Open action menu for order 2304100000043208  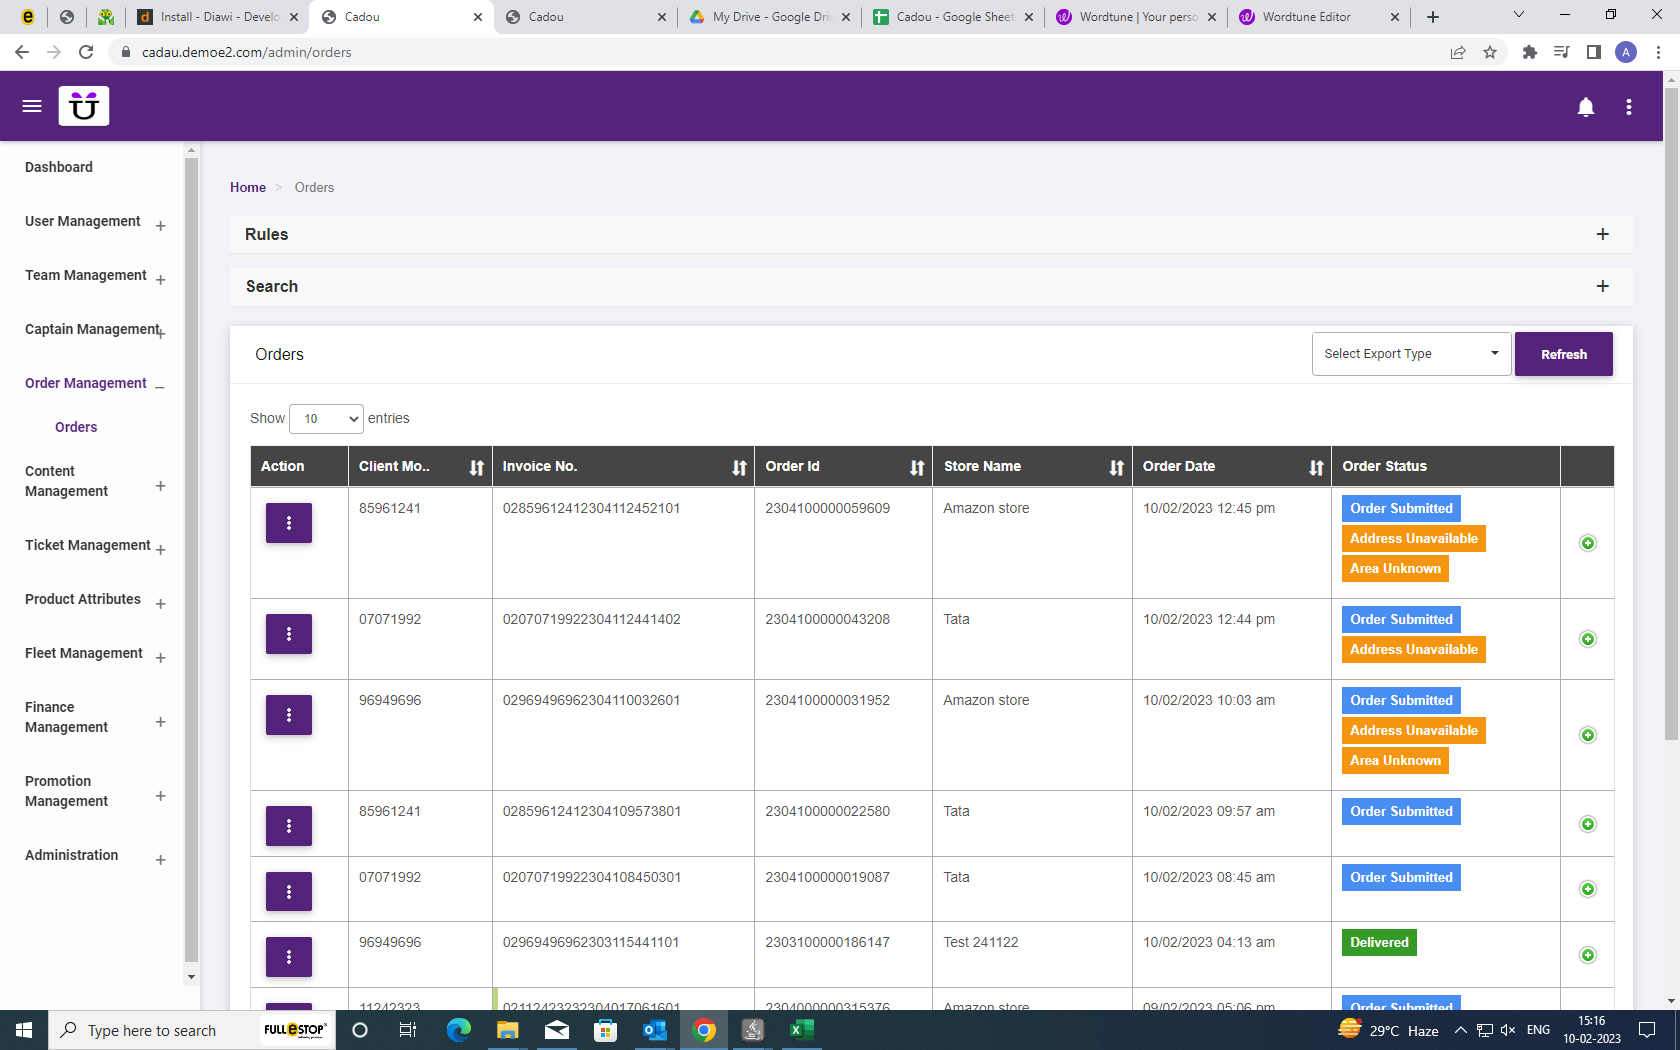289,634
